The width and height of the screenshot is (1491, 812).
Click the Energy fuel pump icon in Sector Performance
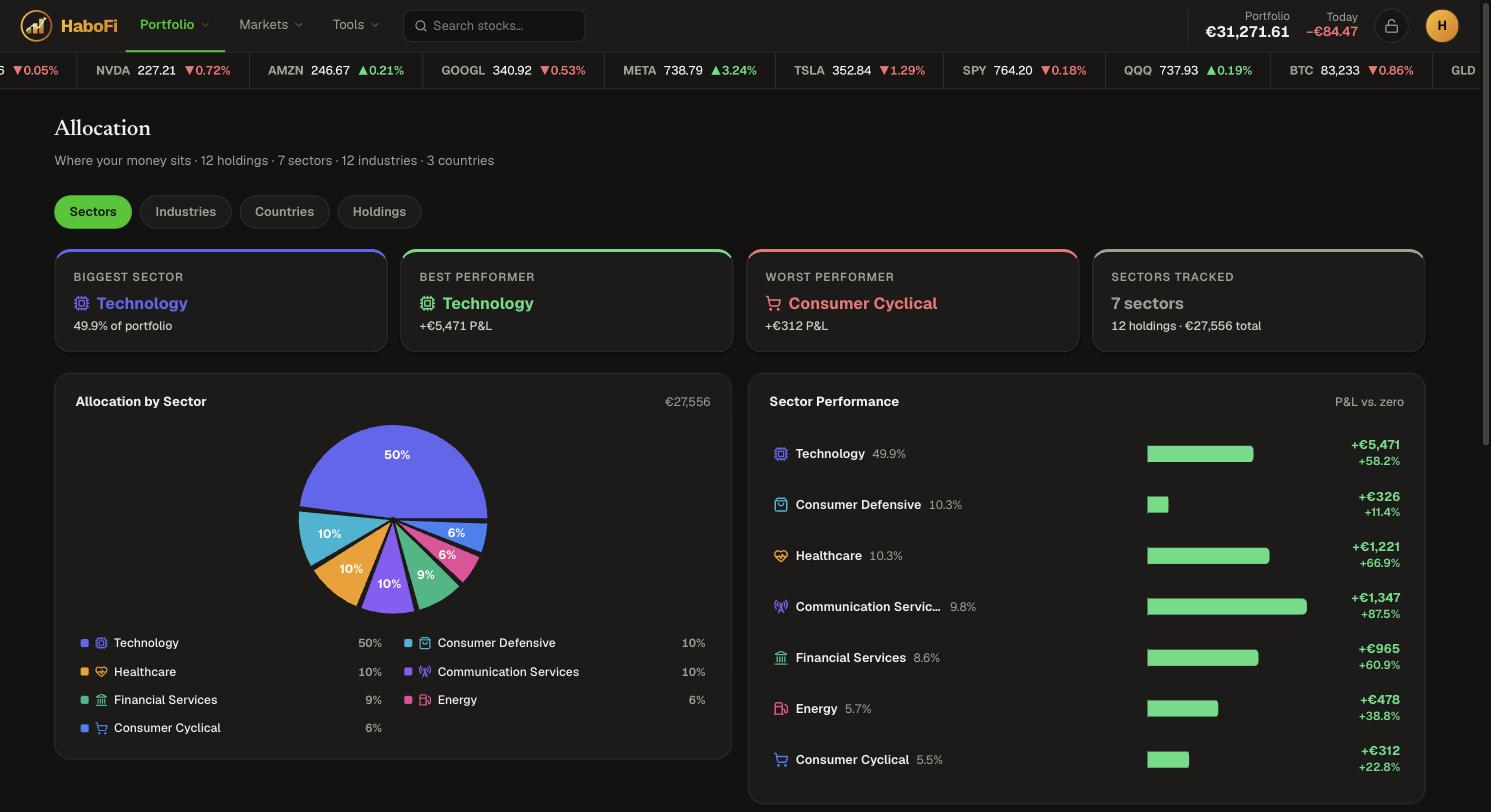(x=781, y=709)
